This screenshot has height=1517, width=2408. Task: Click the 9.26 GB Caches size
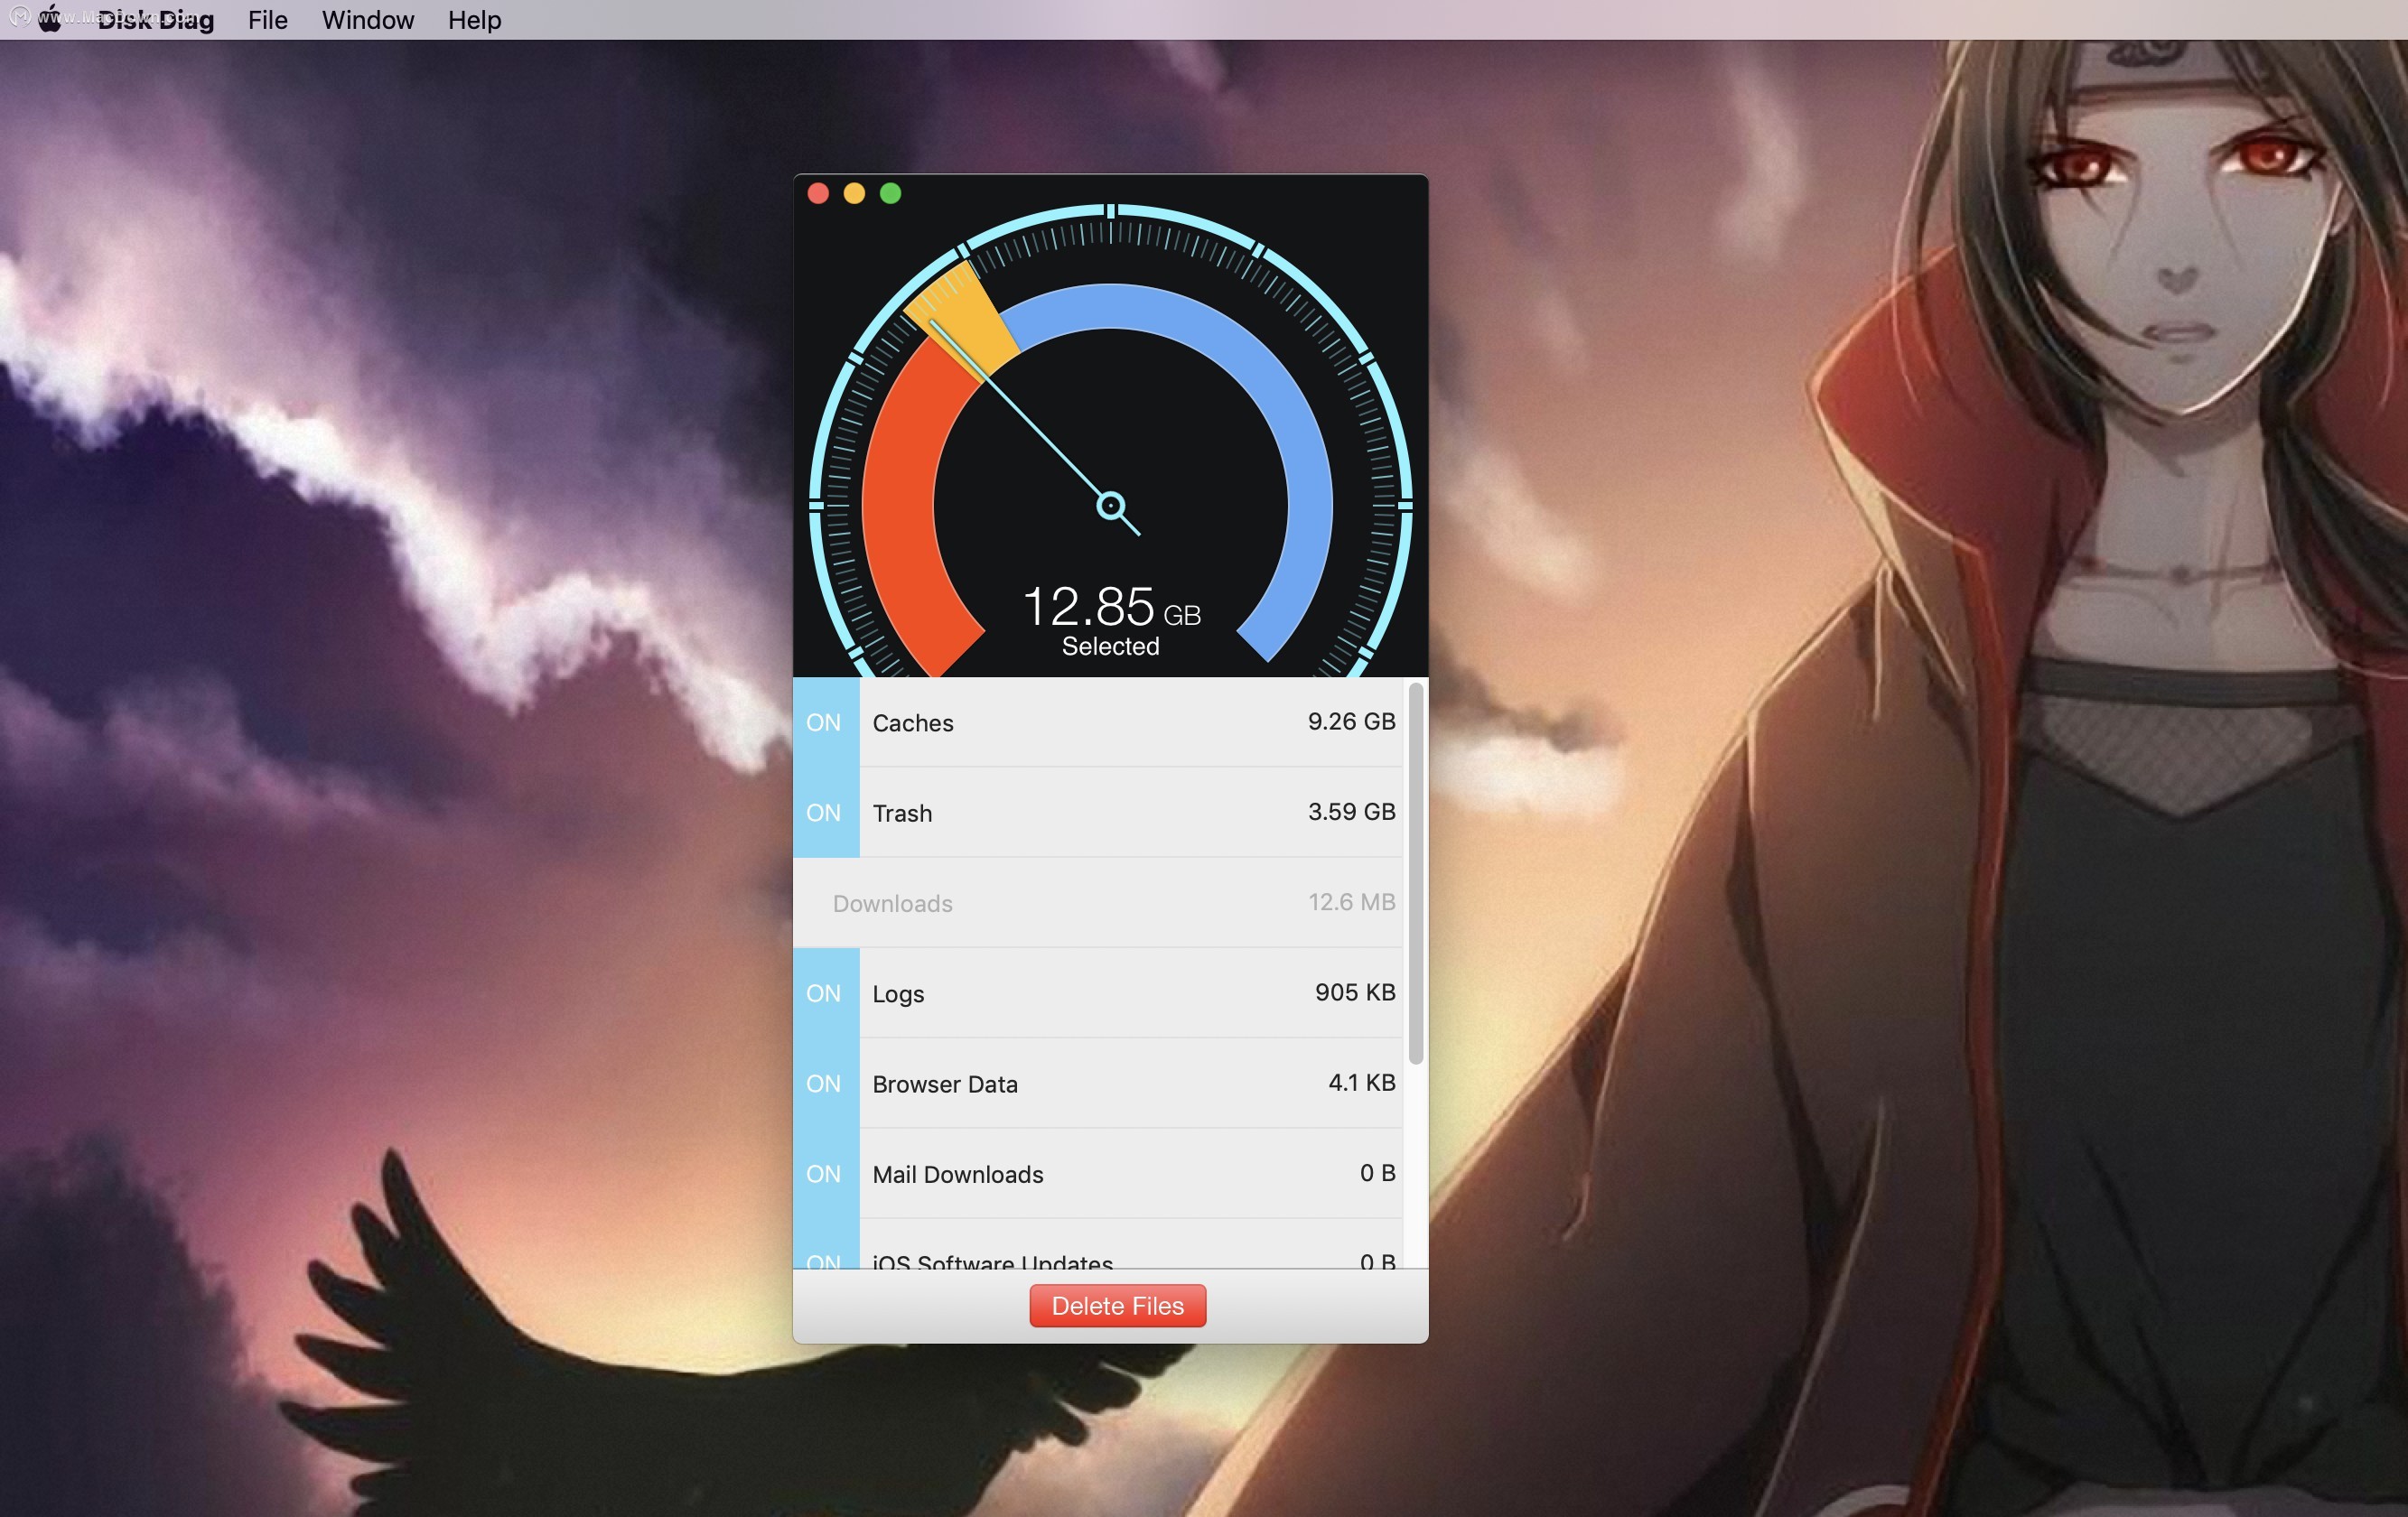1351,721
